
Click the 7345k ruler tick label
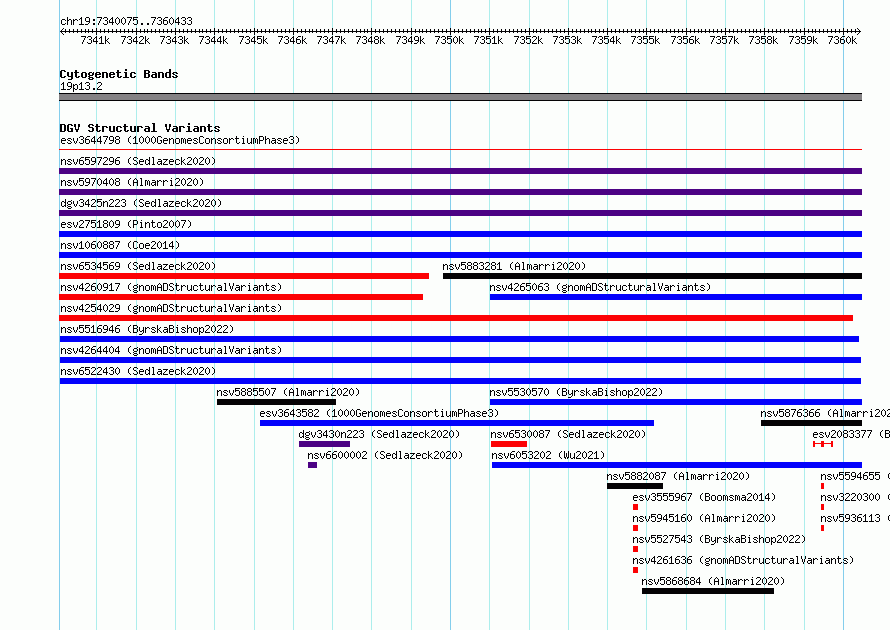[253, 40]
